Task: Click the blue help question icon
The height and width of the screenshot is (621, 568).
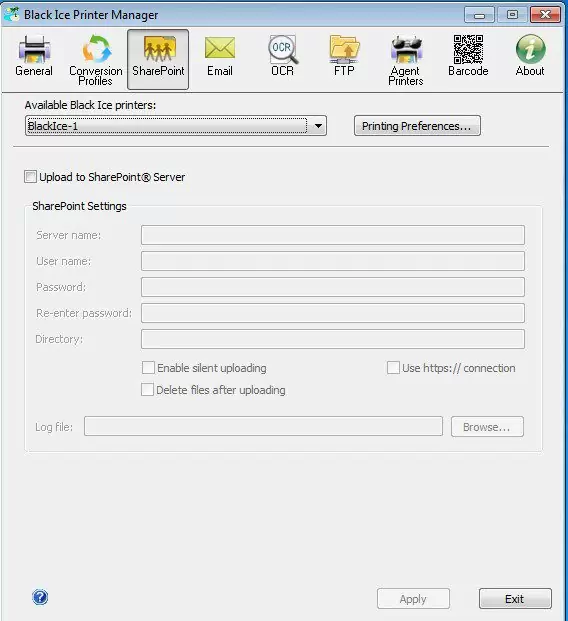Action: (x=40, y=597)
